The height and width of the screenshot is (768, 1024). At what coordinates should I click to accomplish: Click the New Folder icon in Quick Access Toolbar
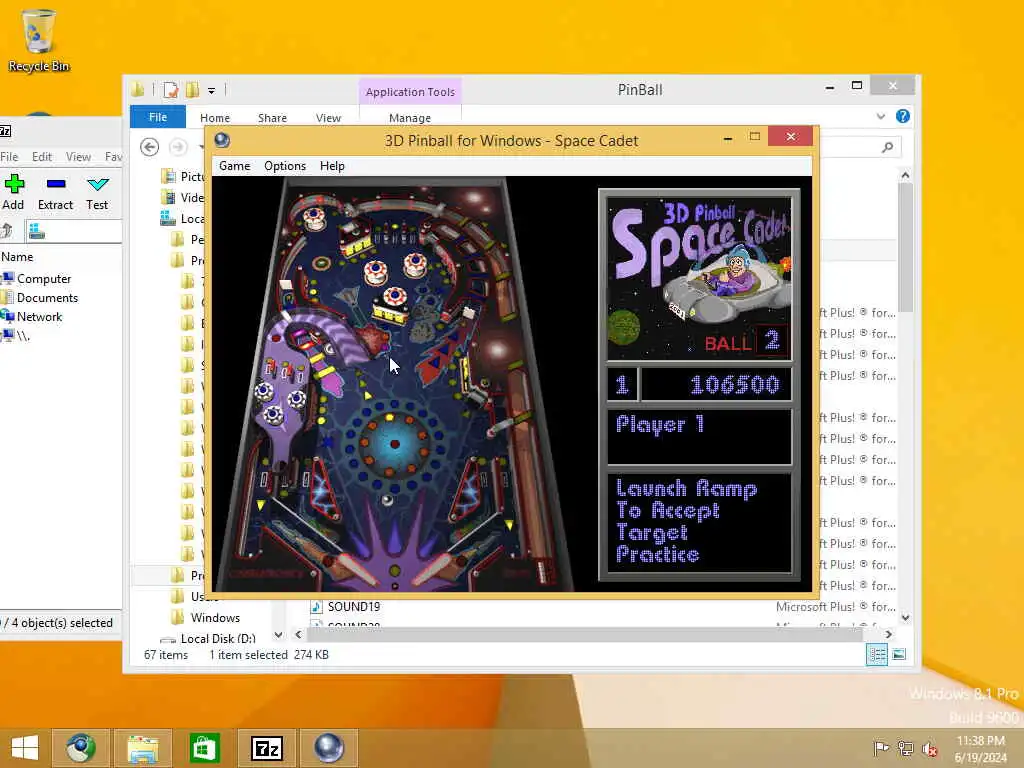click(x=193, y=89)
